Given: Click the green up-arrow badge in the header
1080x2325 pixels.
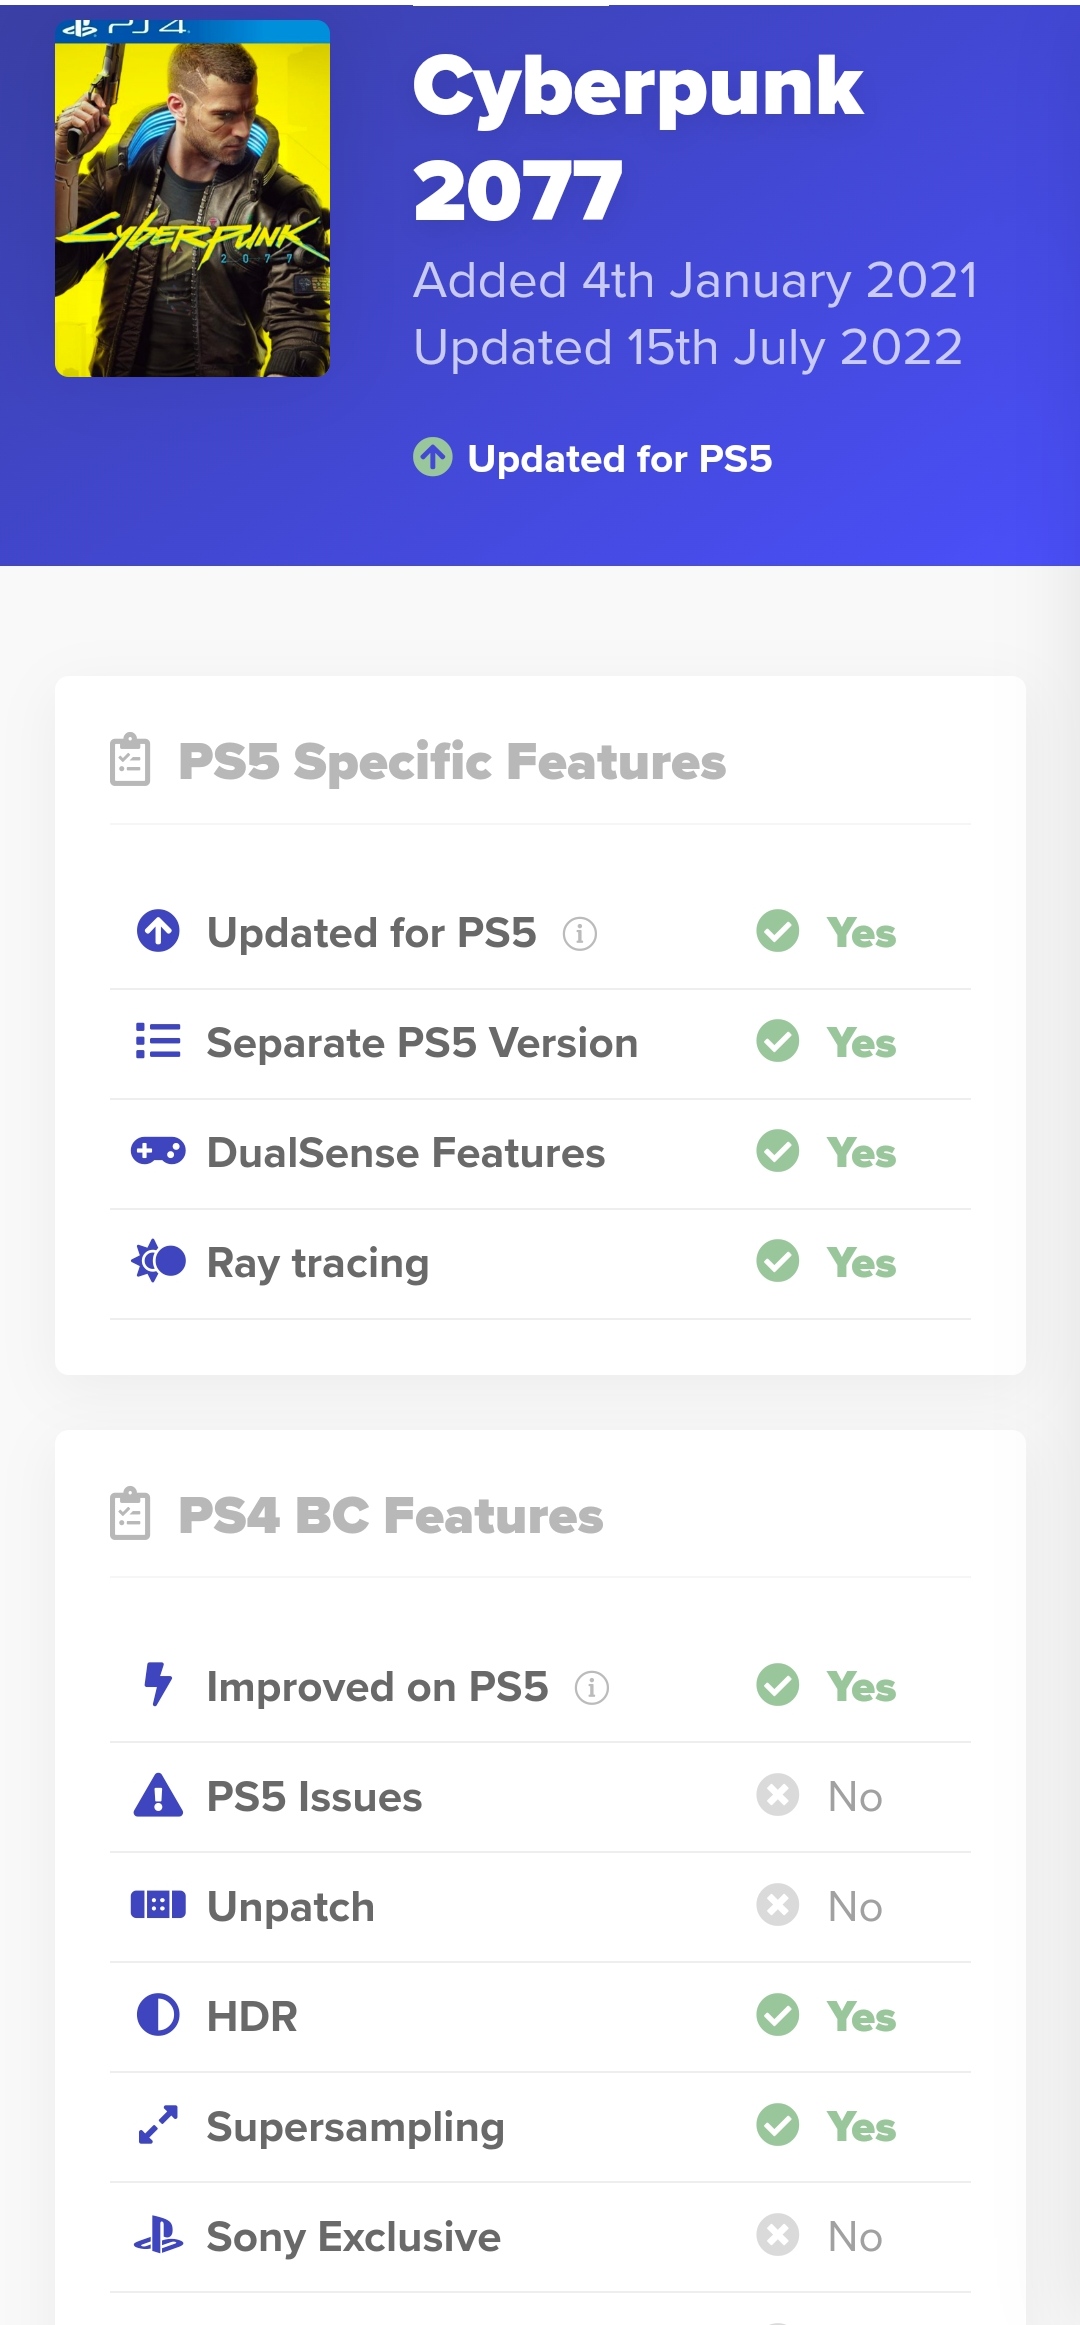Looking at the screenshot, I should point(433,458).
